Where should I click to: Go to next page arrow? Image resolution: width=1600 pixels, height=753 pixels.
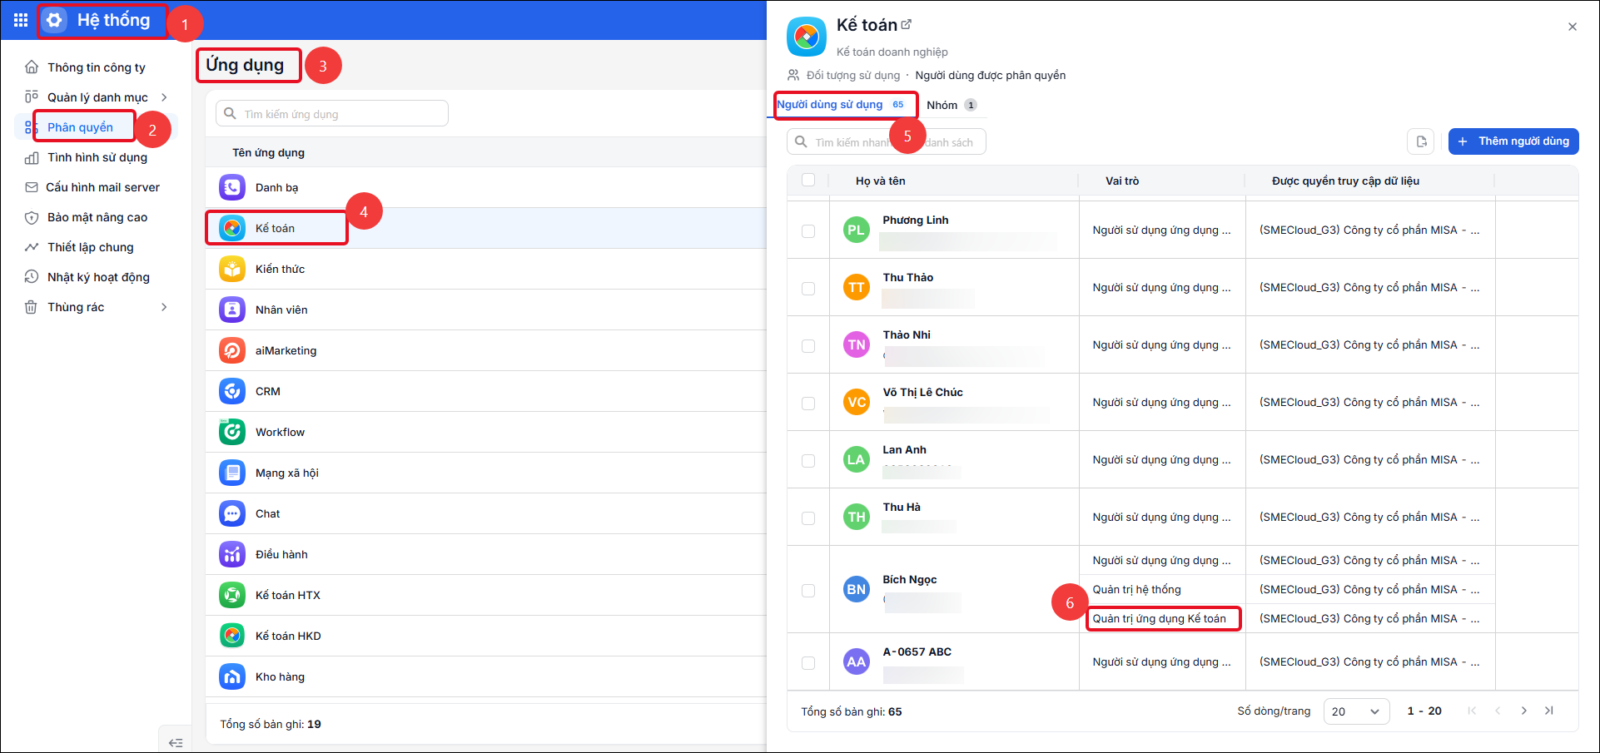pos(1523,711)
